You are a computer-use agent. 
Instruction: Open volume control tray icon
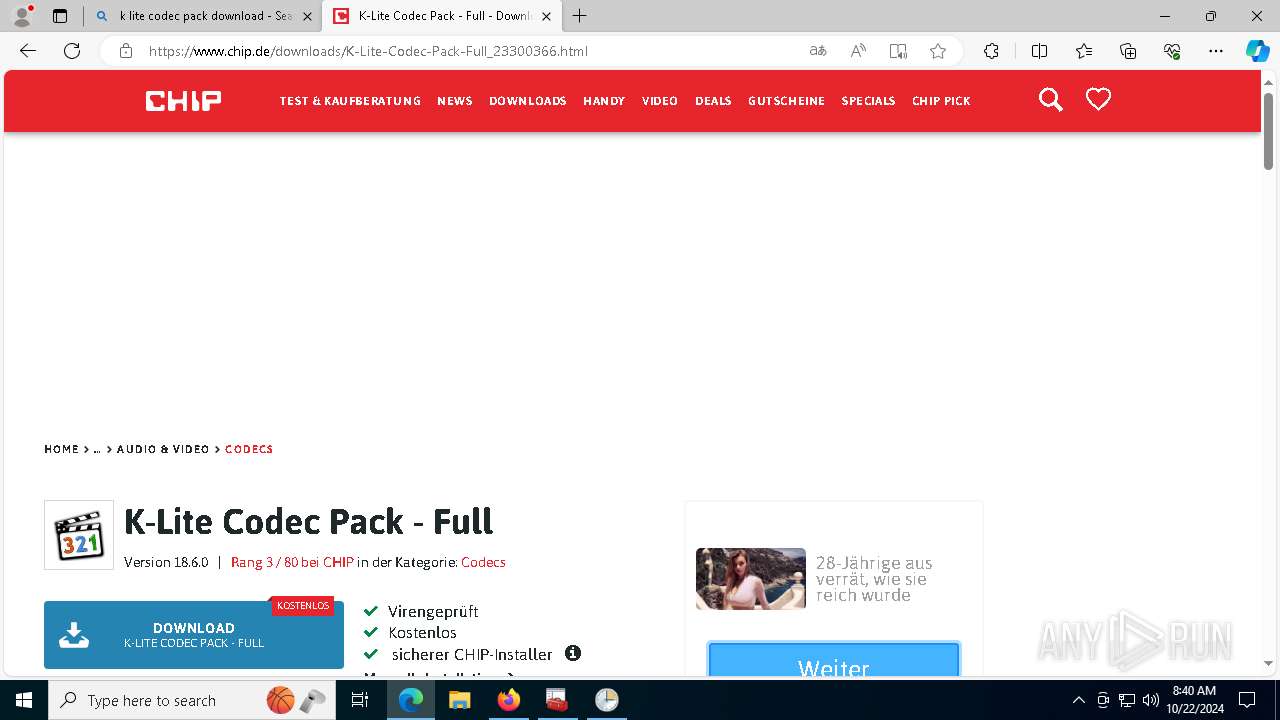click(1150, 700)
